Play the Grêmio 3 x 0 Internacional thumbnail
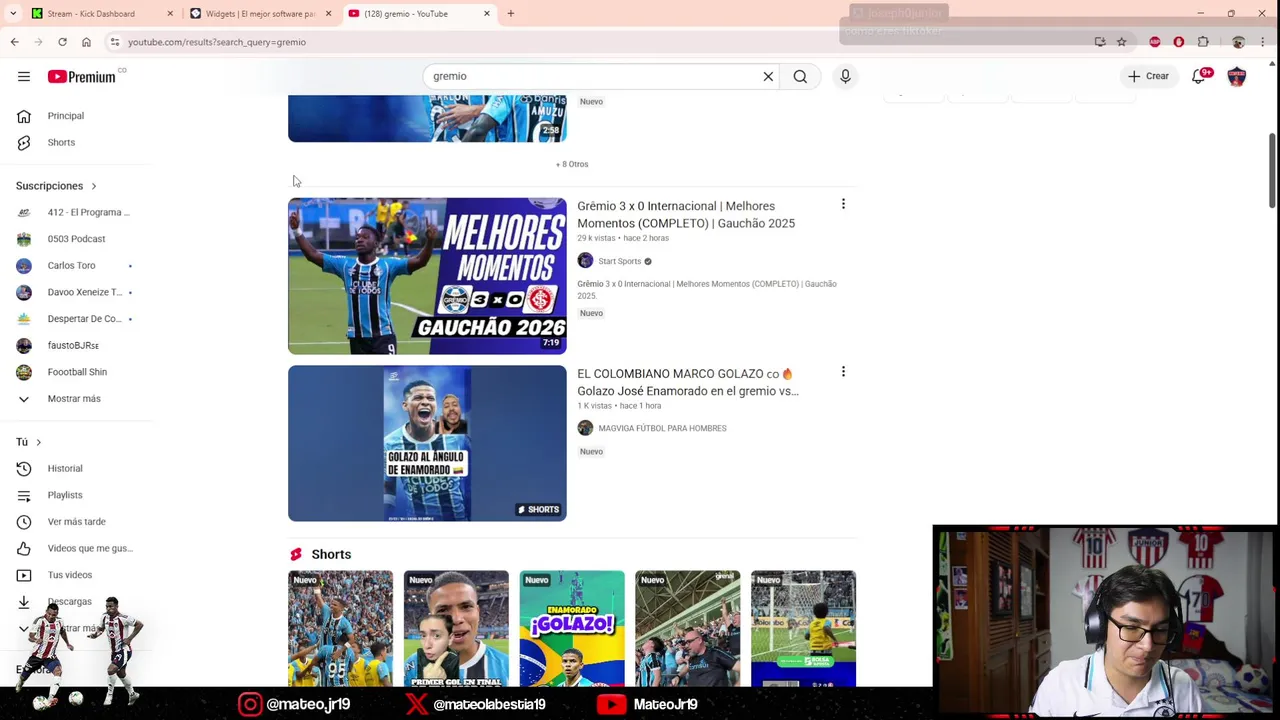 click(427, 276)
